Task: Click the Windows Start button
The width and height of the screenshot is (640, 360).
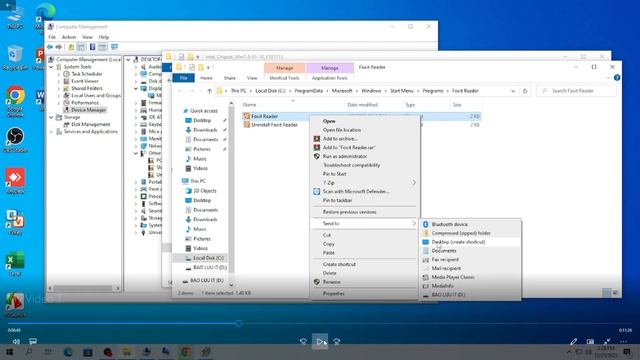Action: pos(9,352)
